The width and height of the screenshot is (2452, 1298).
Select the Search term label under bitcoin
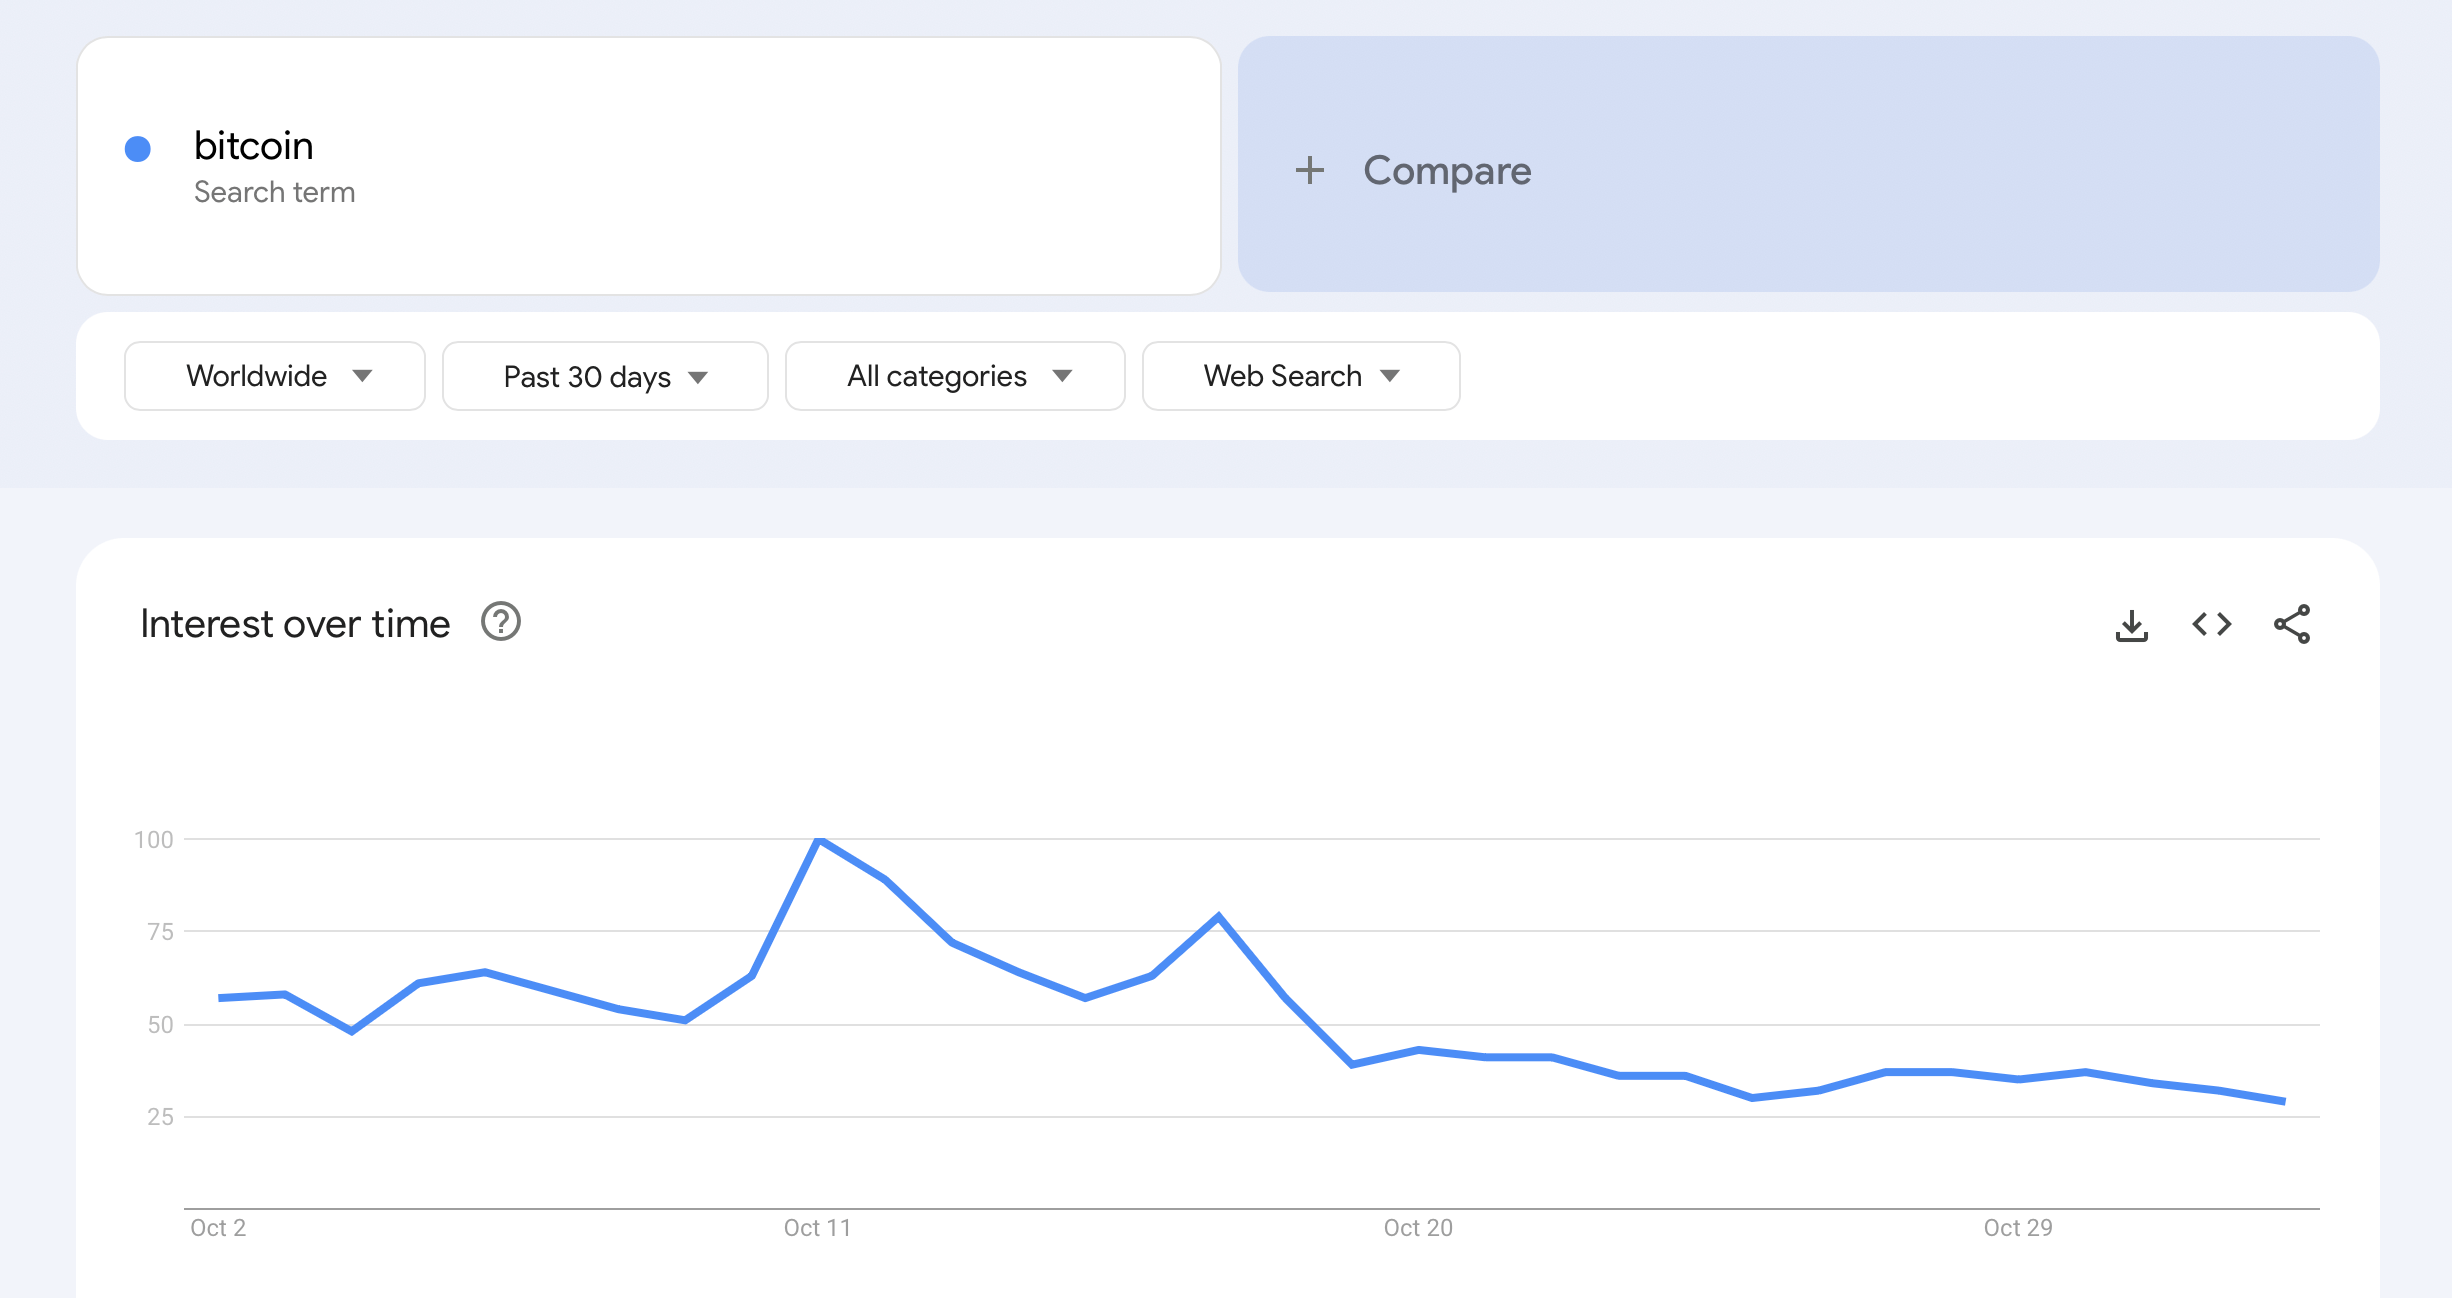point(275,192)
